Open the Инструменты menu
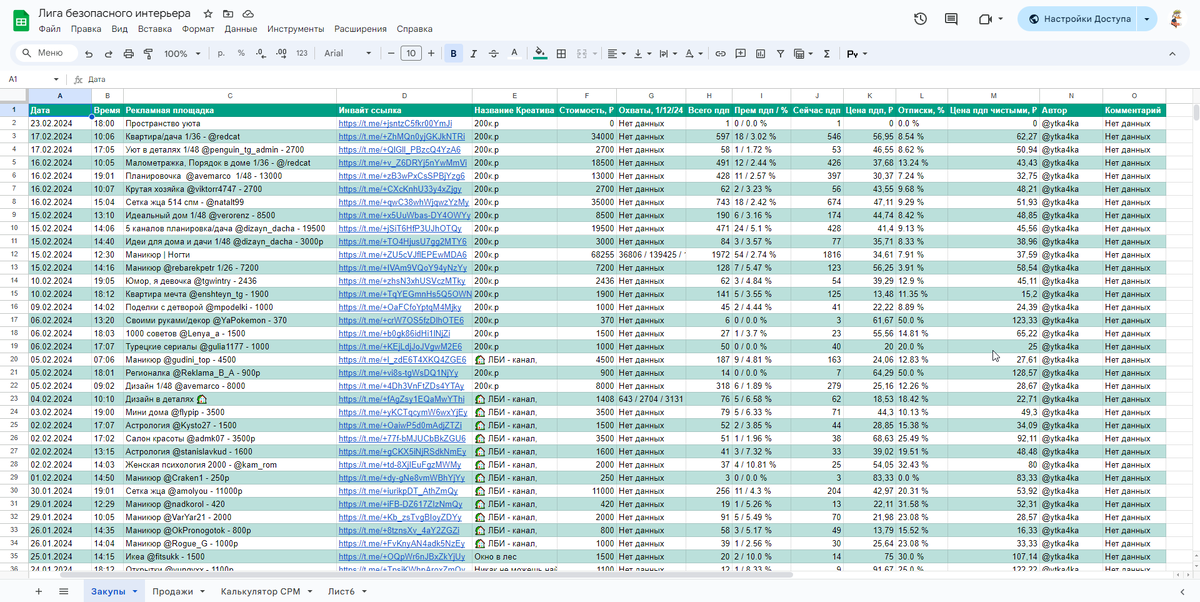The image size is (1200, 602). point(296,29)
